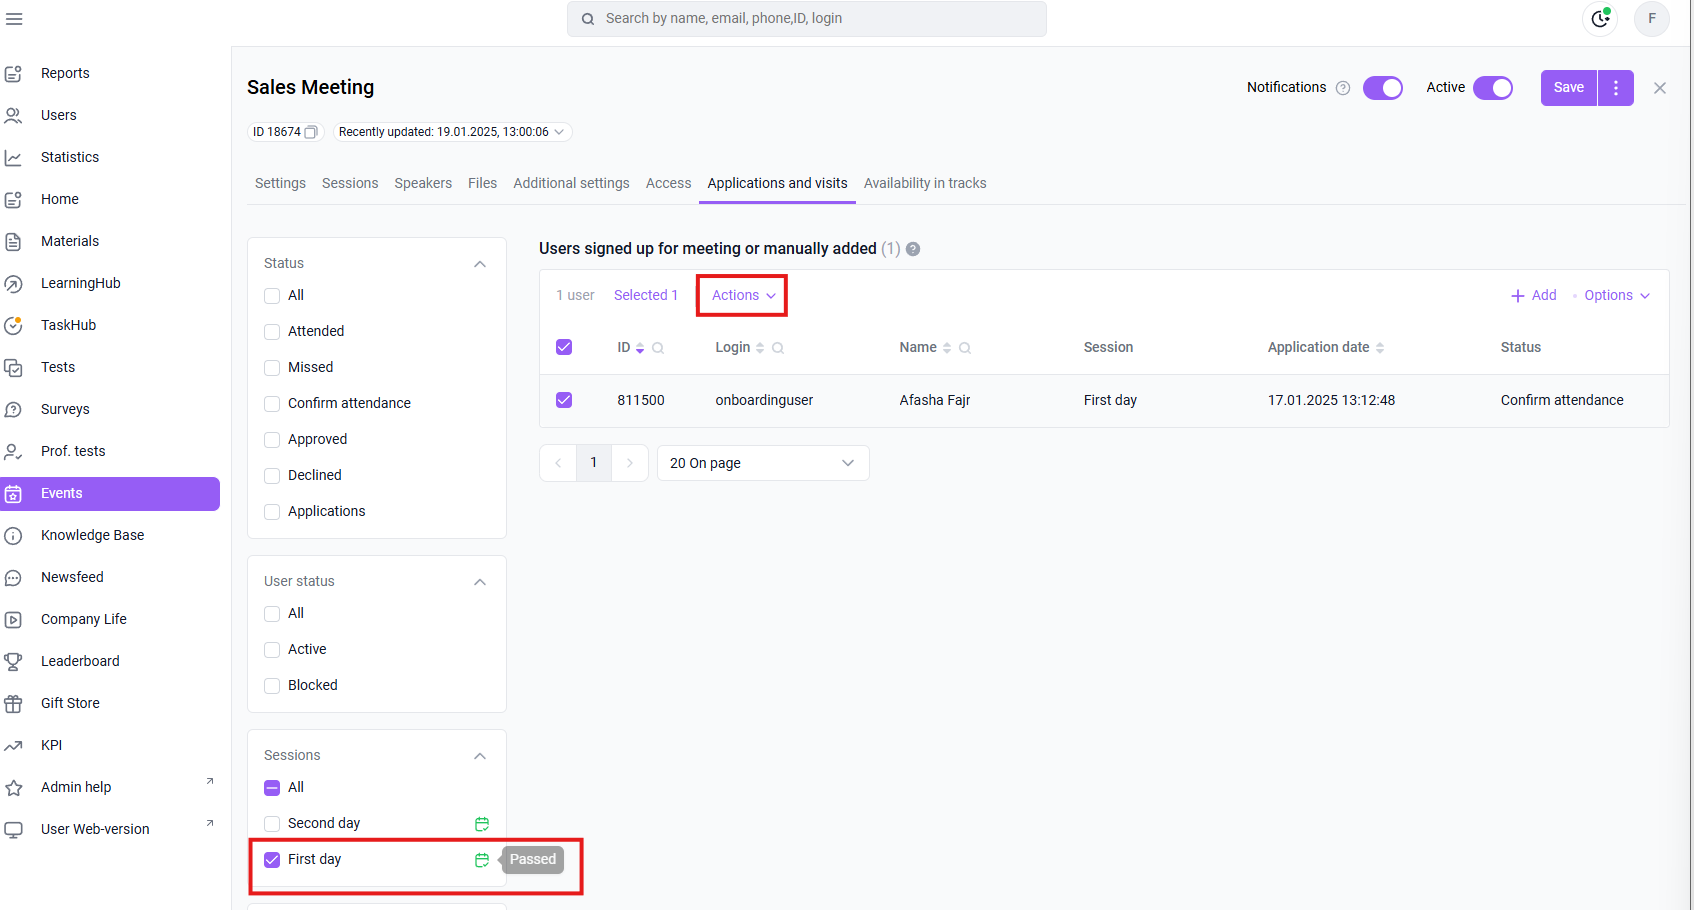Copy the meeting ID 18674 icon
The height and width of the screenshot is (910, 1694).
[311, 132]
